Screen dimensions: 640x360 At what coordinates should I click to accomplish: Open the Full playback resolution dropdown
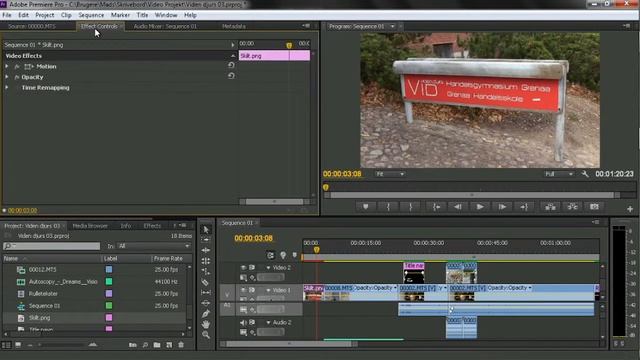coord(559,174)
